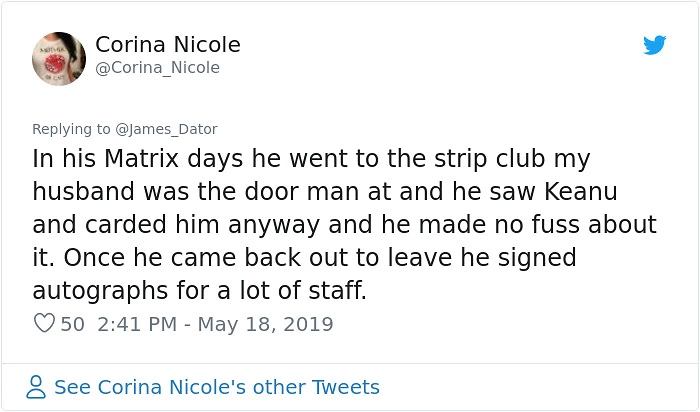The width and height of the screenshot is (700, 412).
Task: Click the person silhouette icon in footer
Action: click(x=36, y=387)
